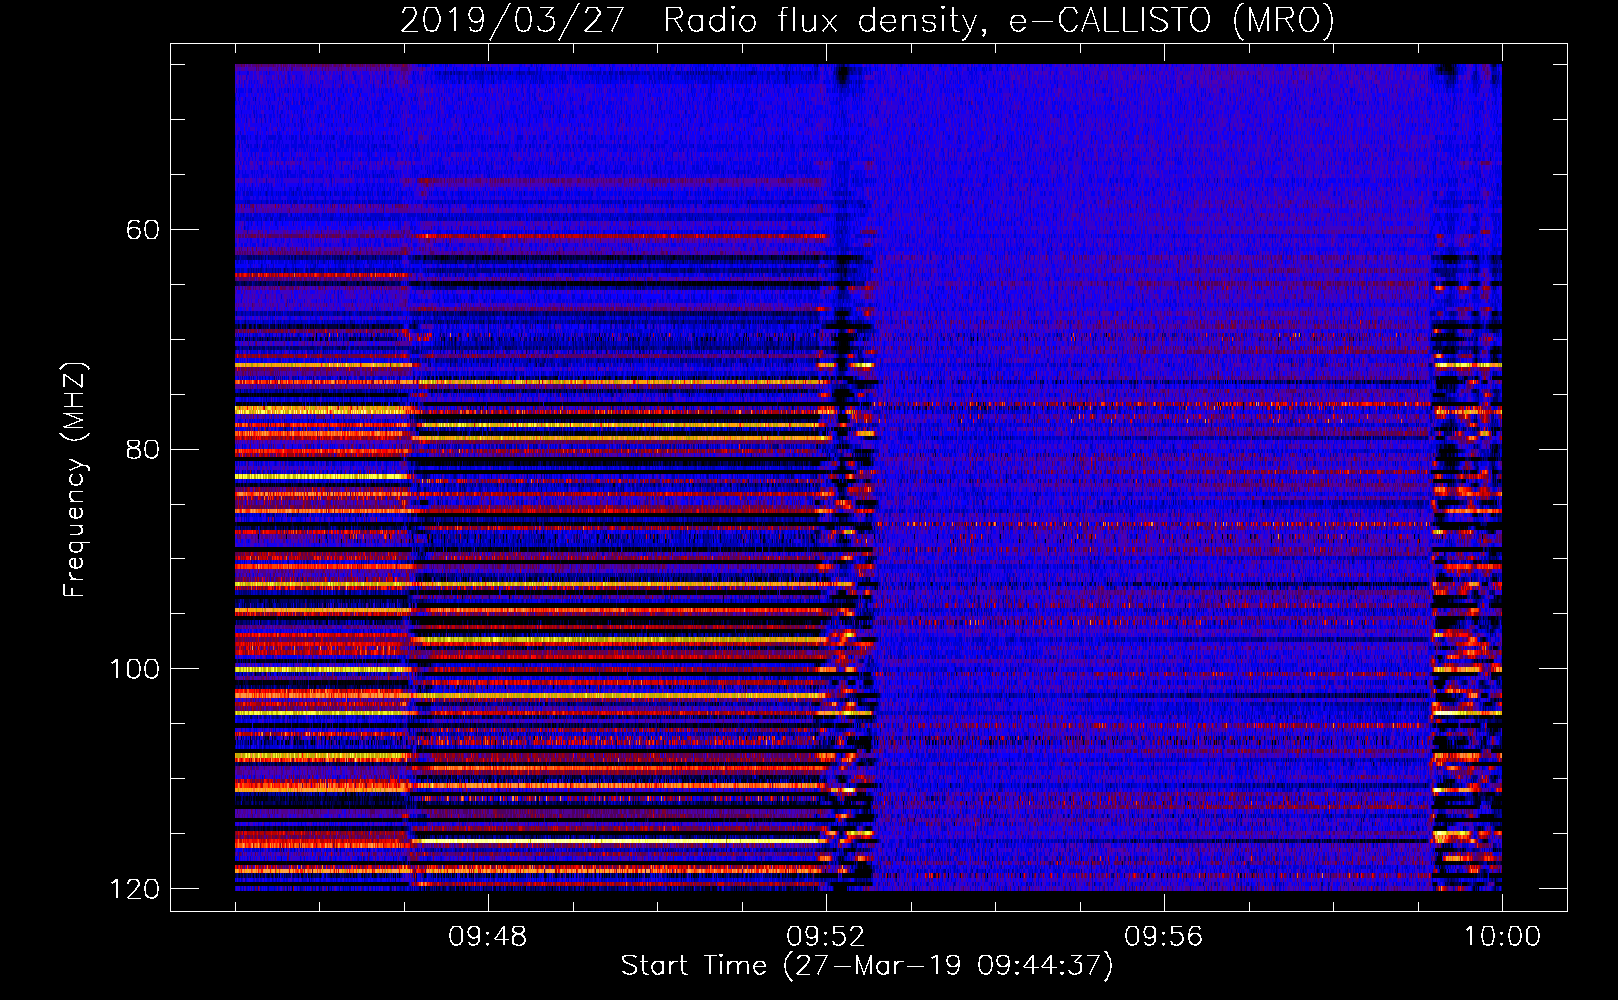Click the 100 frequency tick label
The image size is (1618, 1000).
coord(134,668)
